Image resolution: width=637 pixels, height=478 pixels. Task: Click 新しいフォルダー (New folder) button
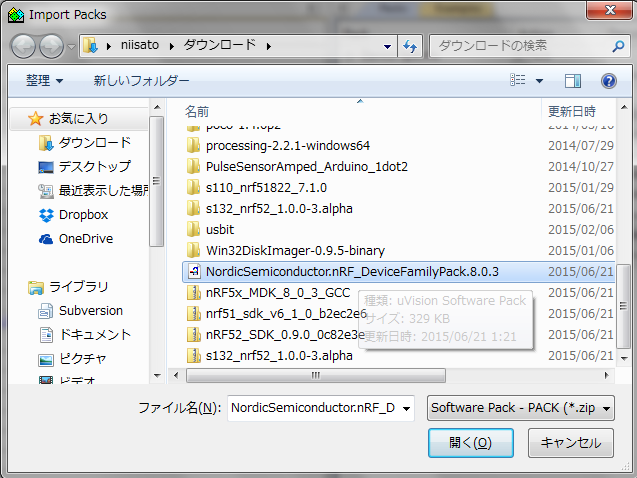click(x=141, y=80)
